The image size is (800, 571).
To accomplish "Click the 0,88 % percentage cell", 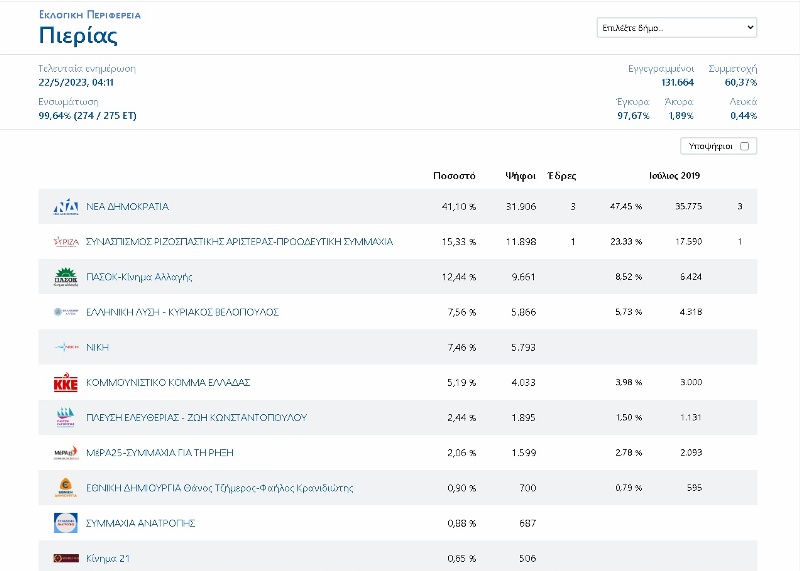I will pos(462,523).
